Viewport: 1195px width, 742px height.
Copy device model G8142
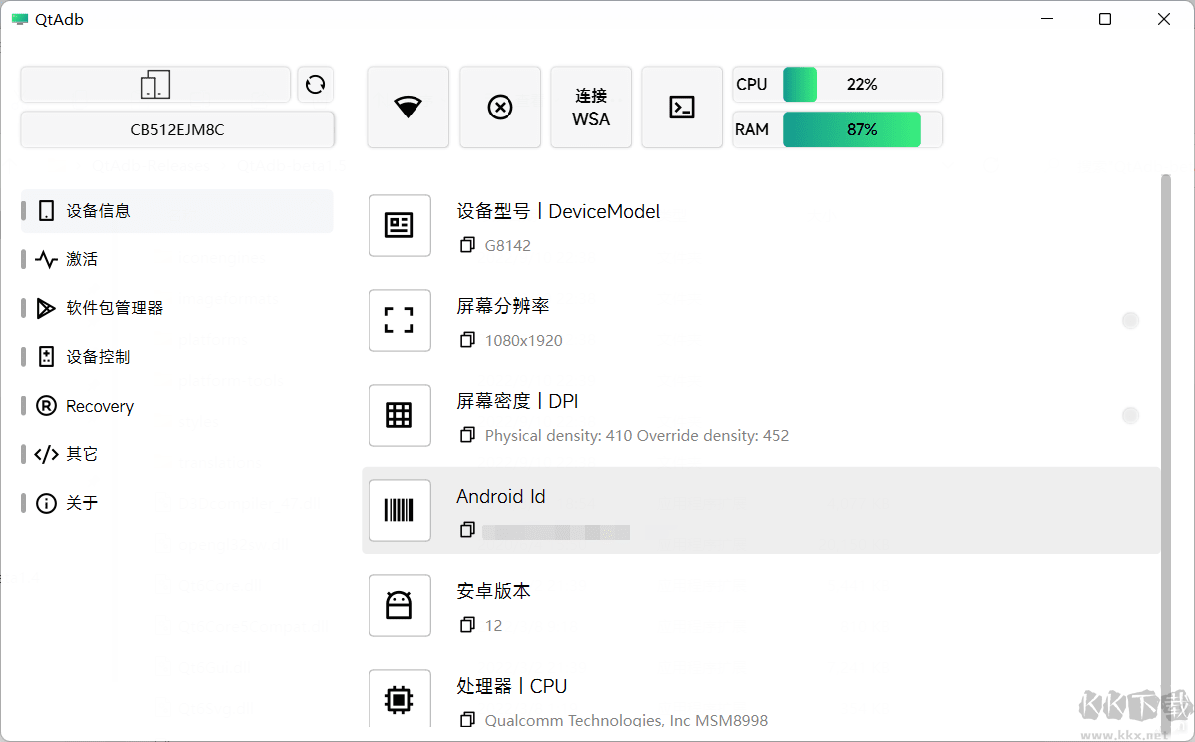(x=467, y=245)
